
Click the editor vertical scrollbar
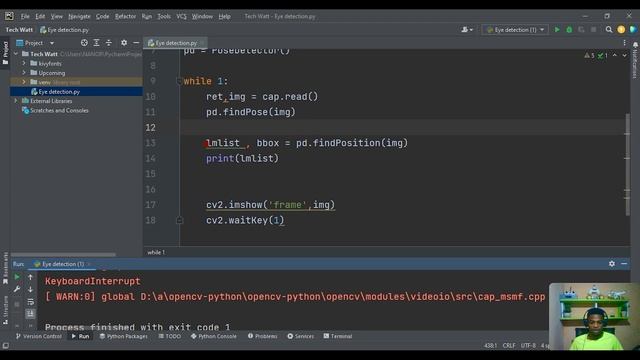(627, 165)
